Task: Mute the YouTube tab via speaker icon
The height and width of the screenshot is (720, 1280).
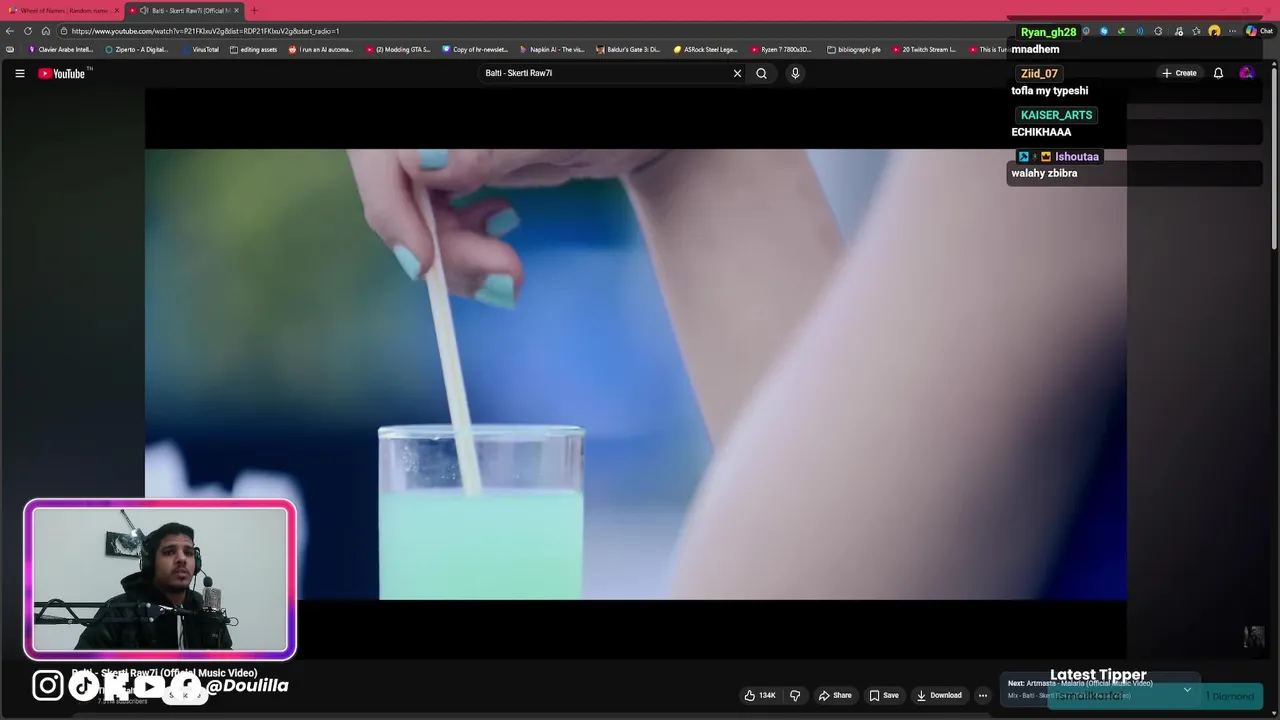Action: pyautogui.click(x=144, y=10)
